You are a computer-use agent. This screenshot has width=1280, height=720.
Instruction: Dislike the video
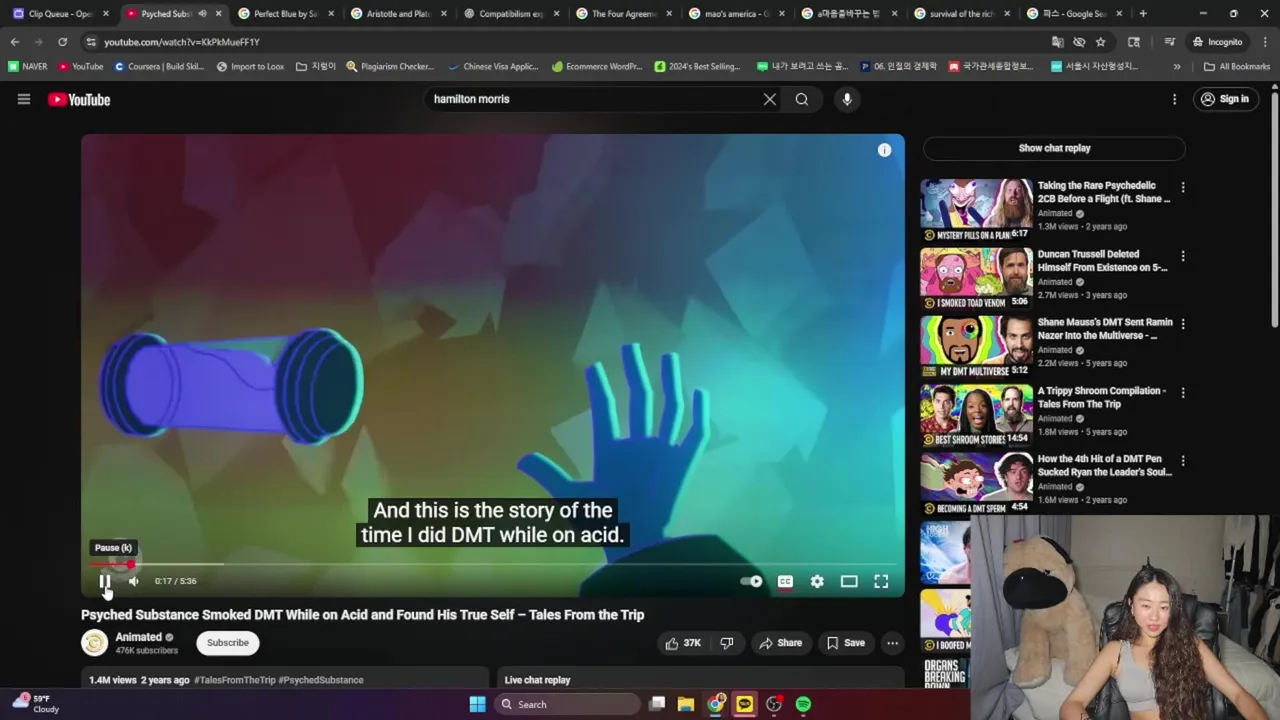coord(728,643)
